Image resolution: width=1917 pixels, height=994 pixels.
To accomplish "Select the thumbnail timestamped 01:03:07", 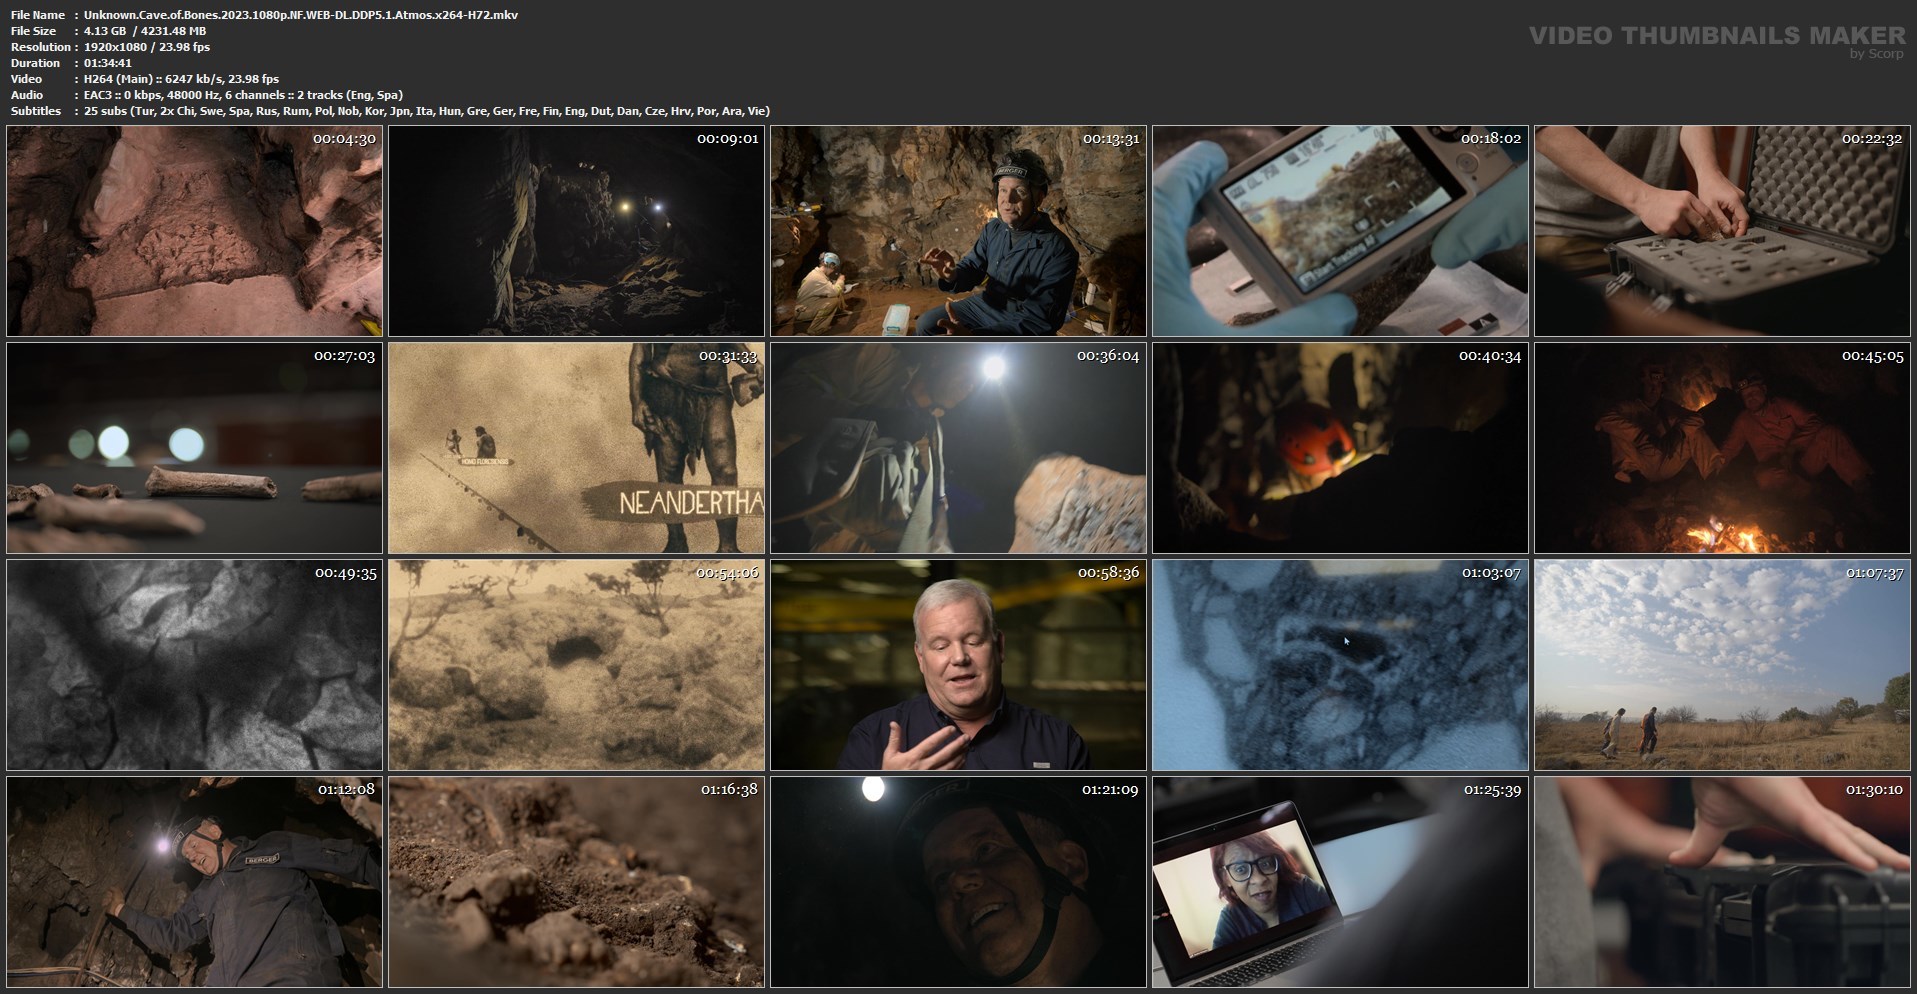I will pyautogui.click(x=1340, y=665).
